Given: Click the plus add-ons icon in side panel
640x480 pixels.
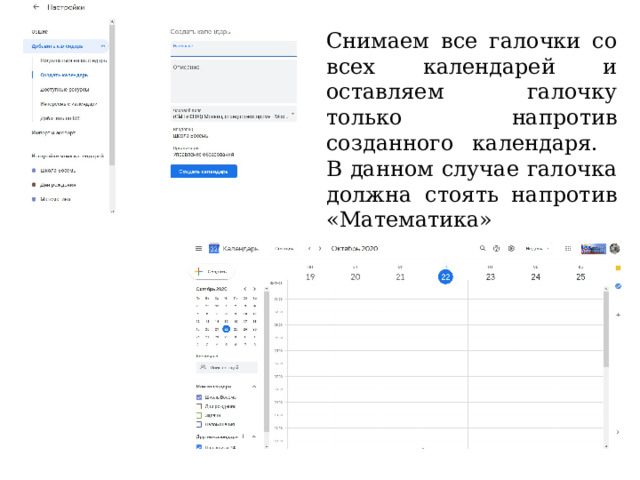Looking at the screenshot, I should (618, 315).
